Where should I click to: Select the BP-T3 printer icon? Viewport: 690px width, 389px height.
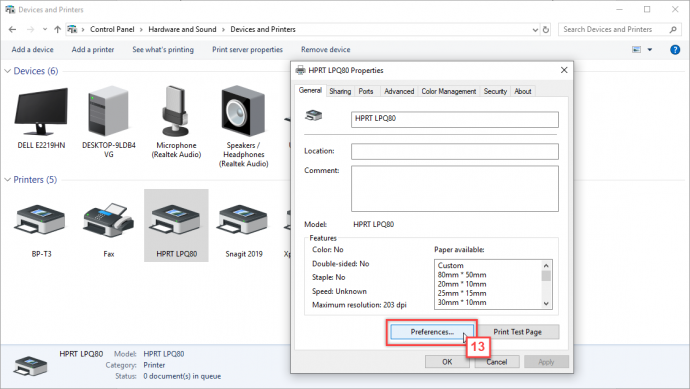coord(40,220)
